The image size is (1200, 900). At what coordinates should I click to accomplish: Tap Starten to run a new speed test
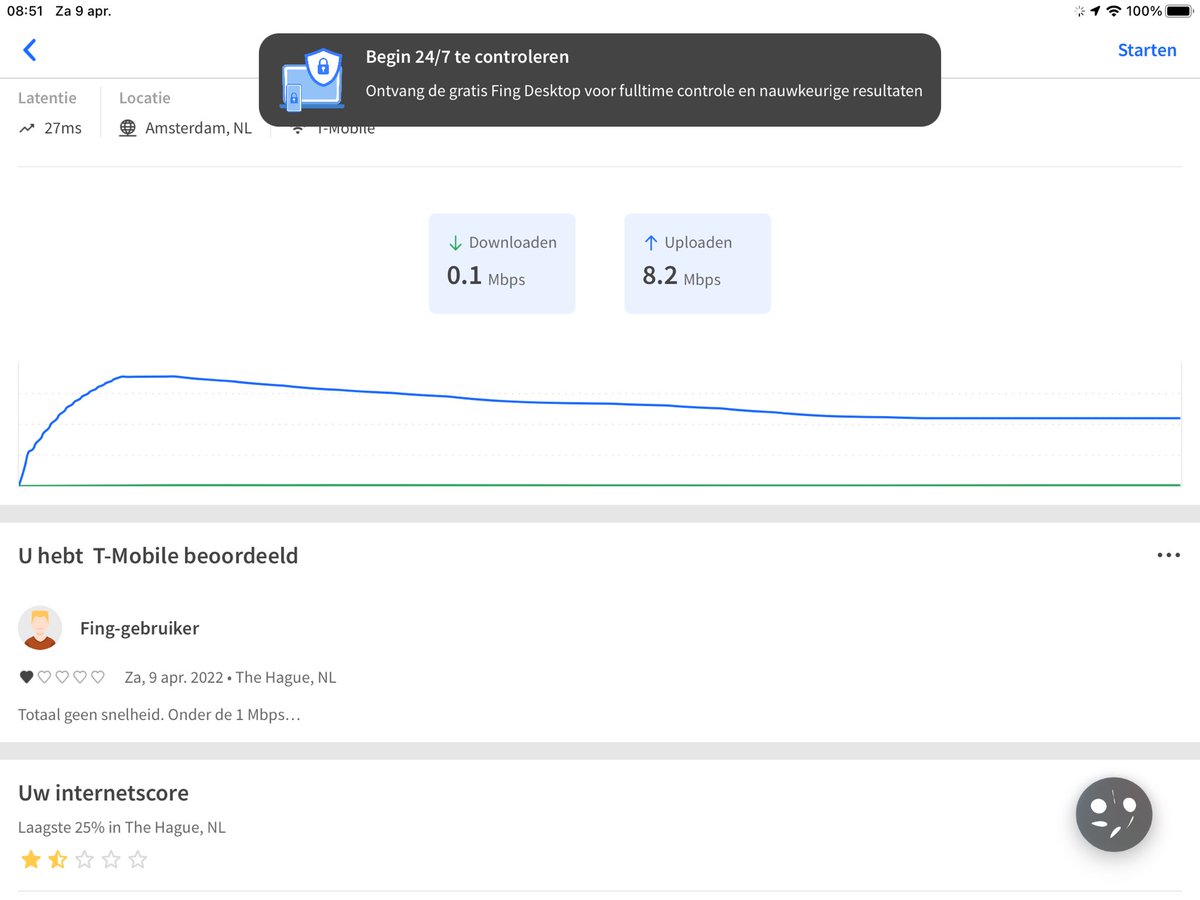pyautogui.click(x=1147, y=50)
